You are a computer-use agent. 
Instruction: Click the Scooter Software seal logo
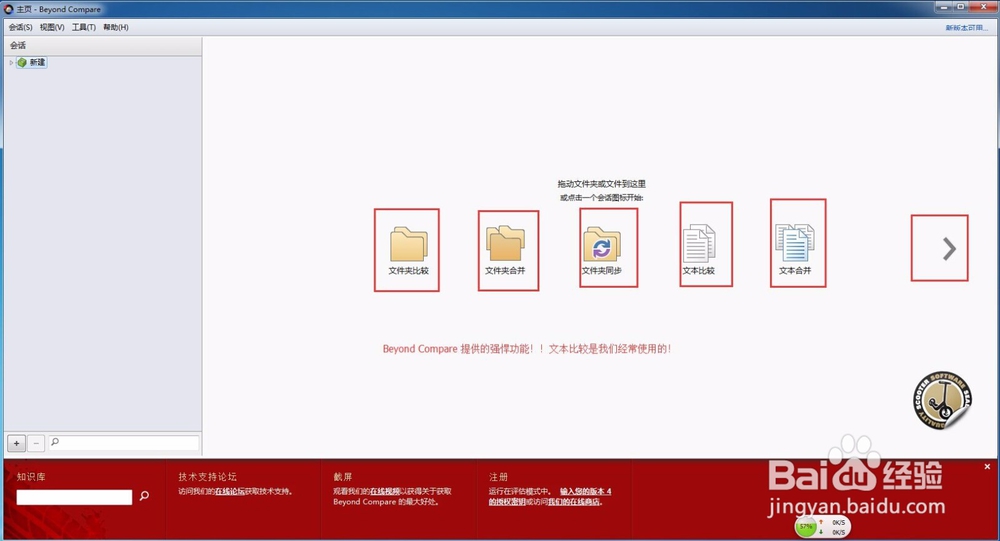(942, 400)
